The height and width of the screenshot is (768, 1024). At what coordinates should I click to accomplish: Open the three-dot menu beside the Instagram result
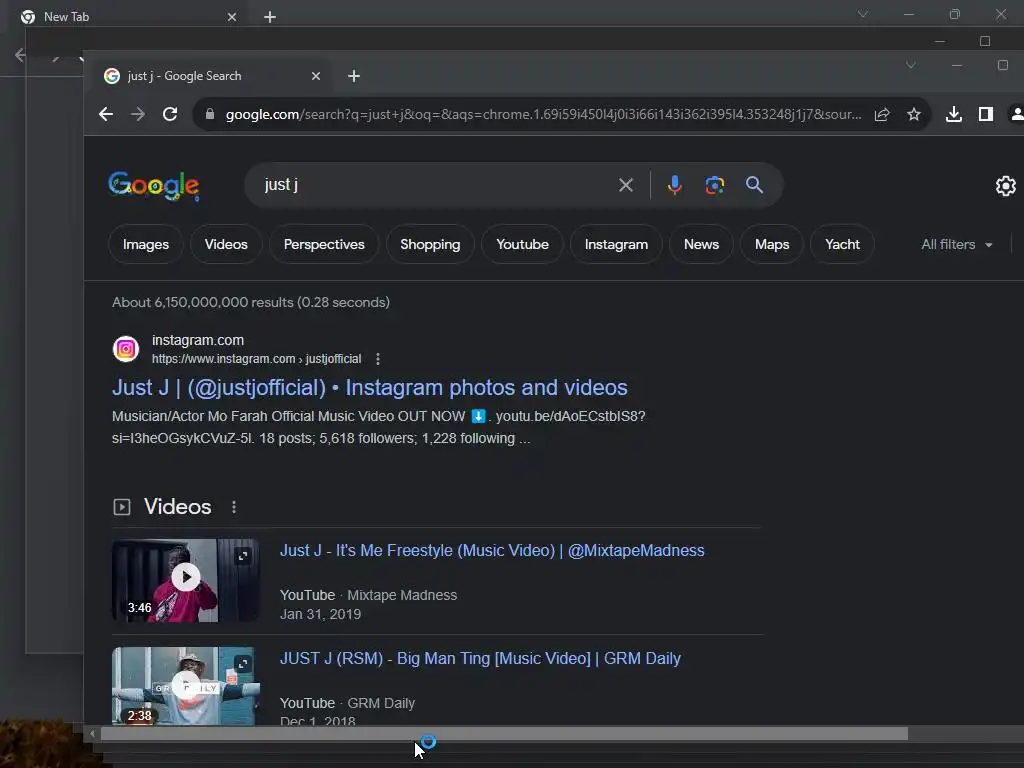click(x=377, y=359)
